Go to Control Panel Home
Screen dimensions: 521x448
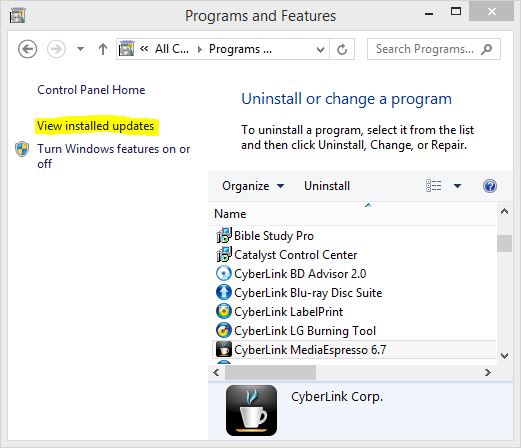[x=91, y=90]
